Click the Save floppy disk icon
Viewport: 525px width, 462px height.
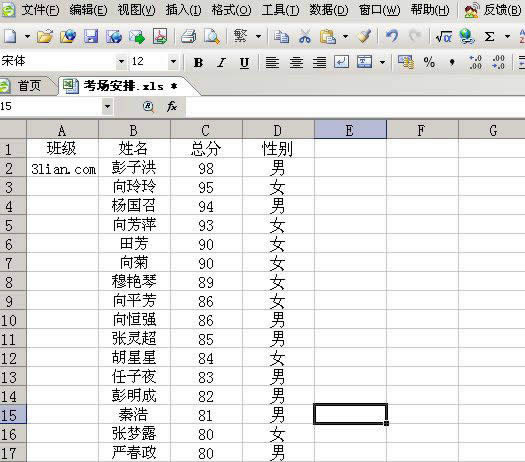click(x=91, y=36)
